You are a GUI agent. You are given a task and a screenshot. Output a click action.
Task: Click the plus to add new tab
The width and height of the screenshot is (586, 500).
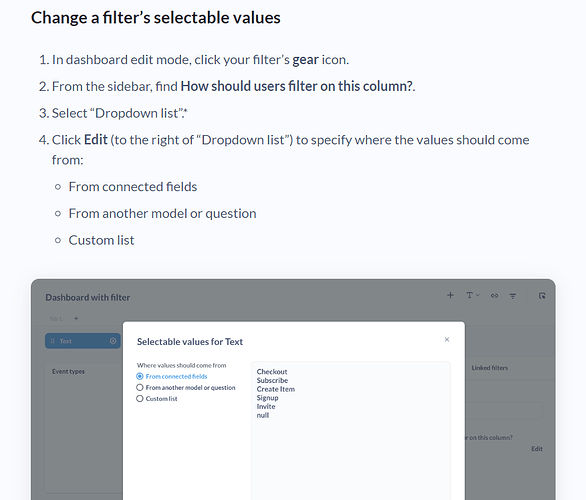click(x=76, y=318)
